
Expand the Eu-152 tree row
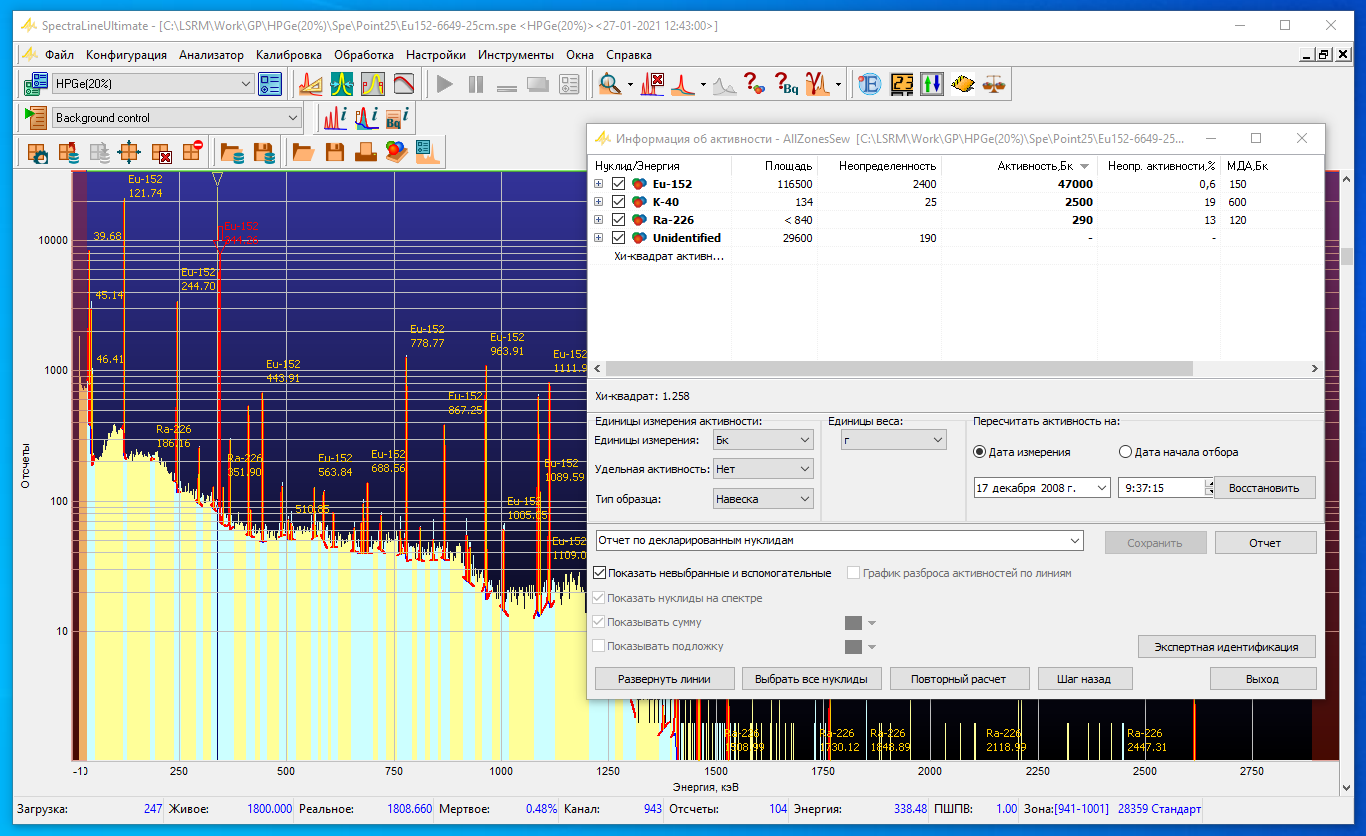point(599,184)
